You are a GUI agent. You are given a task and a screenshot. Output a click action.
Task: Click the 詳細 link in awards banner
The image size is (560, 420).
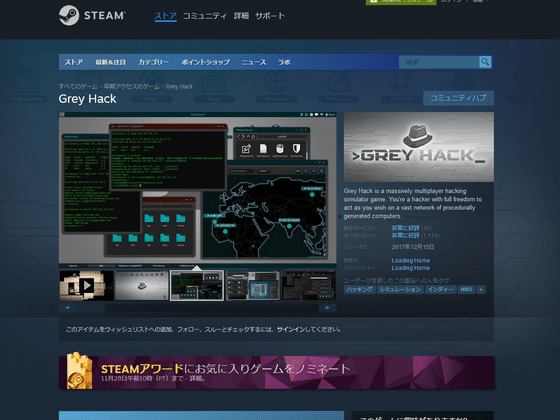195,379
